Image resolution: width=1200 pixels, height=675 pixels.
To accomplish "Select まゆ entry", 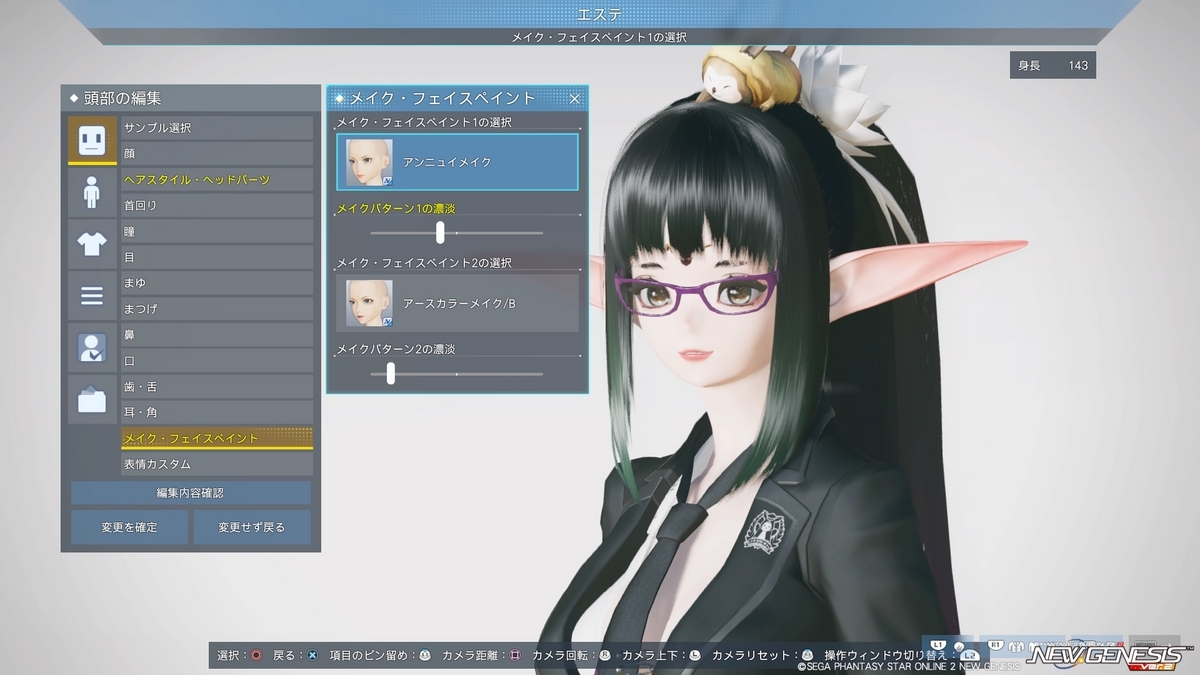I will (217, 283).
